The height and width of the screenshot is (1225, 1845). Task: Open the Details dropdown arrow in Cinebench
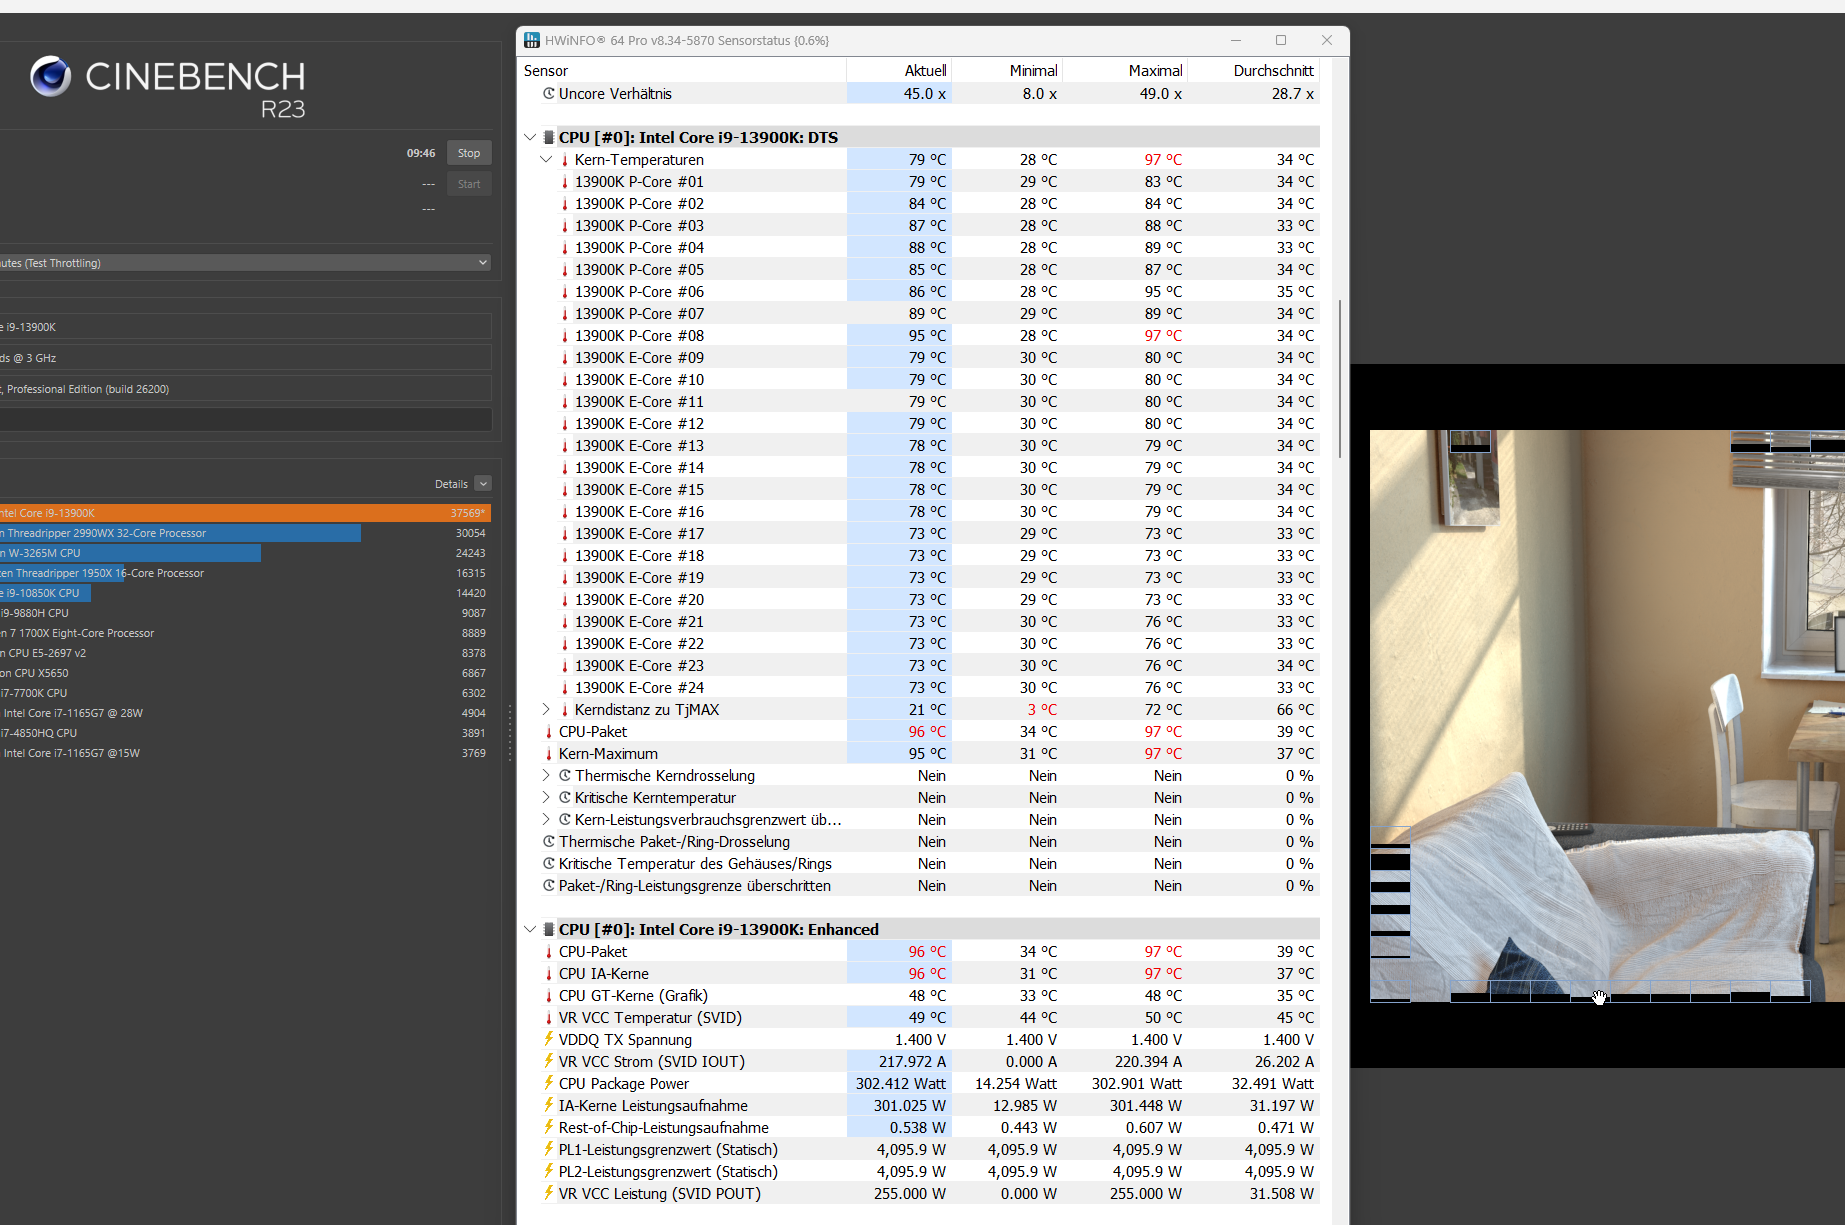(483, 484)
